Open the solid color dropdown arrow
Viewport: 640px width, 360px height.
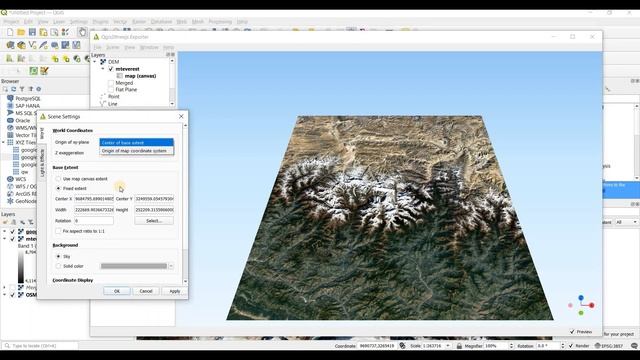pos(171,266)
